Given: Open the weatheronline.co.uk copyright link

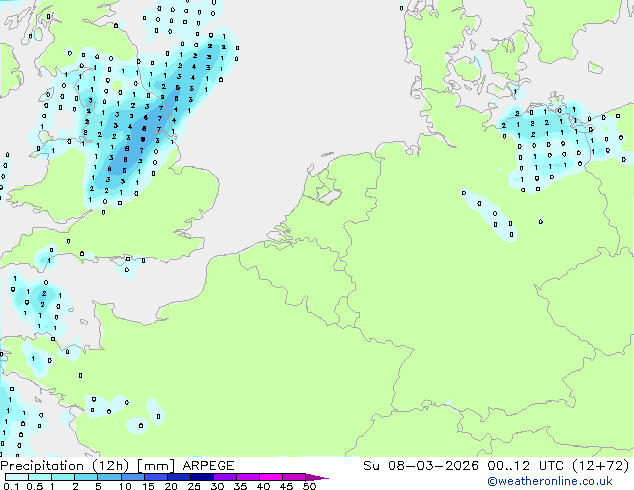Looking at the screenshot, I should pyautogui.click(x=550, y=481).
